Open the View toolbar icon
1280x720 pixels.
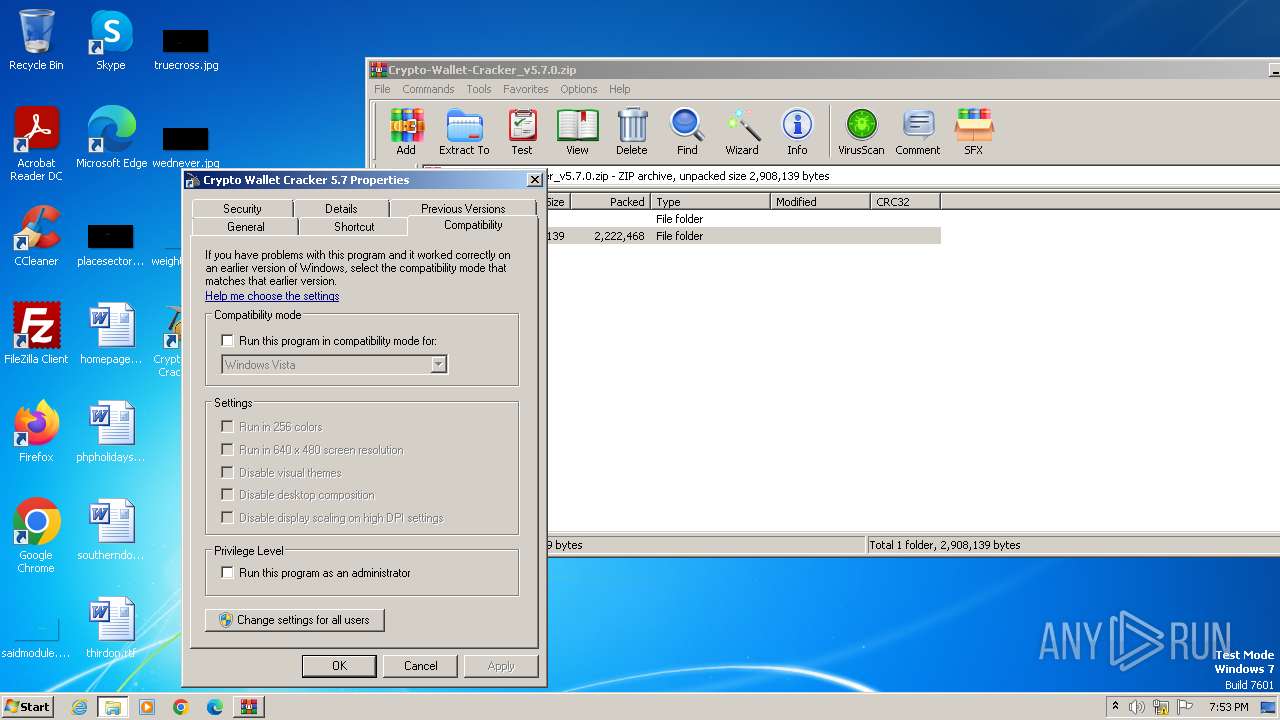coord(577,131)
